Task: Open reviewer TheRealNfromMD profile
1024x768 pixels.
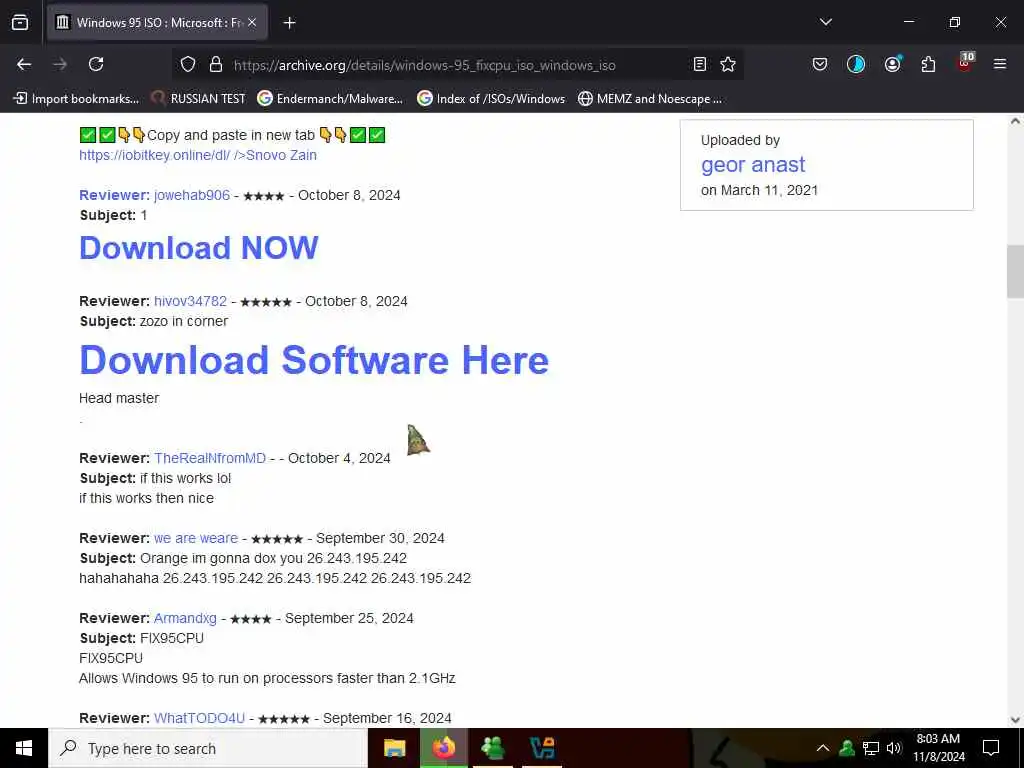Action: click(x=210, y=458)
